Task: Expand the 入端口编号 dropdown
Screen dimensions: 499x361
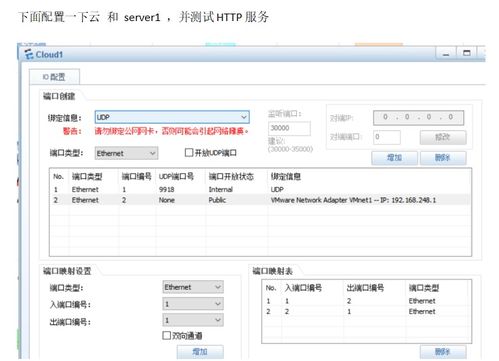Action: (193, 304)
